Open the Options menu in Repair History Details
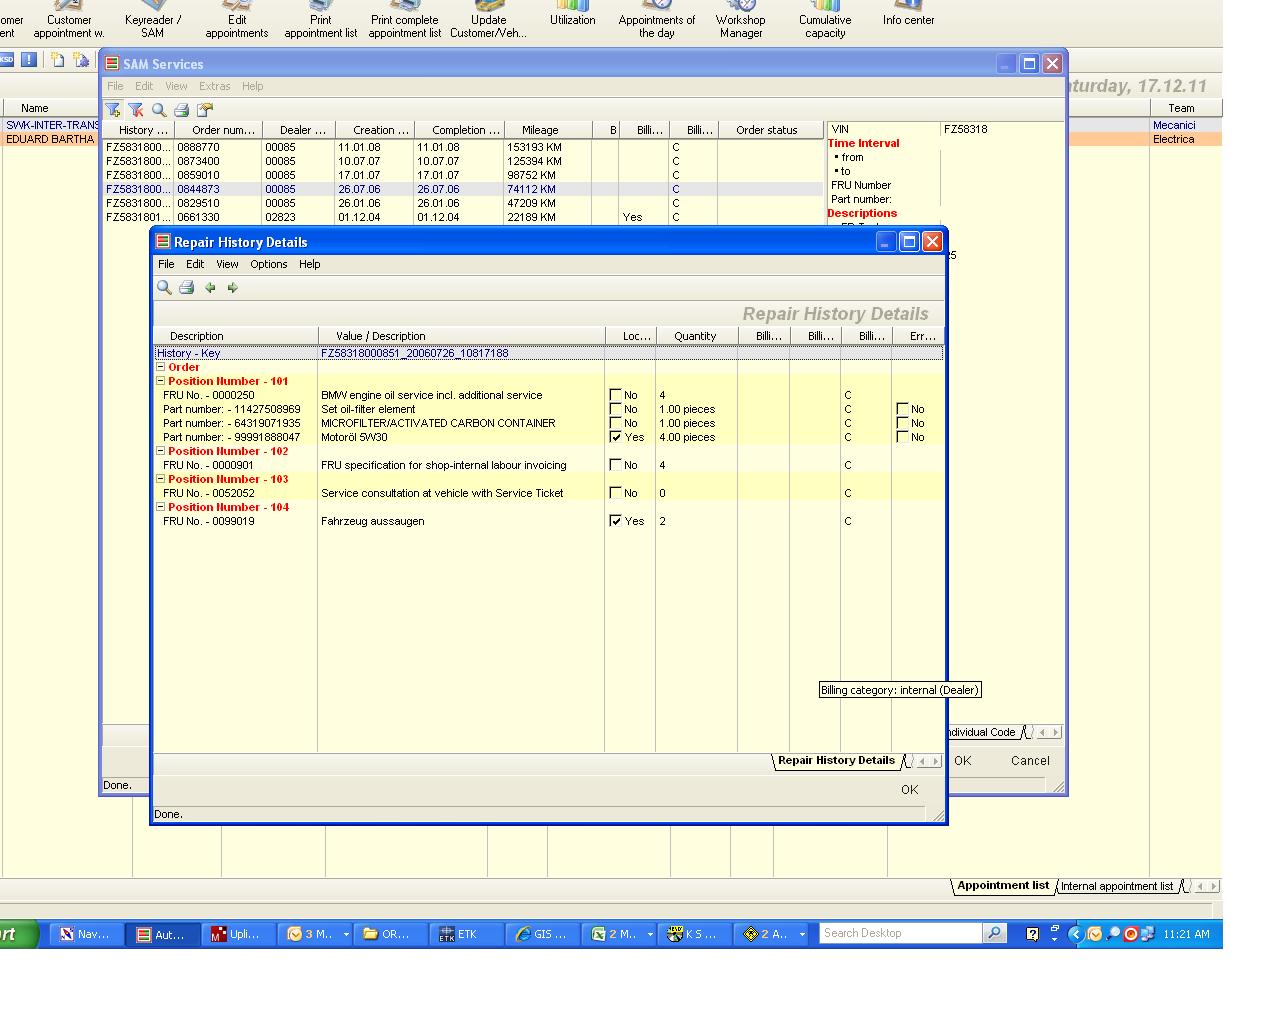1280x1024 pixels. [268, 265]
